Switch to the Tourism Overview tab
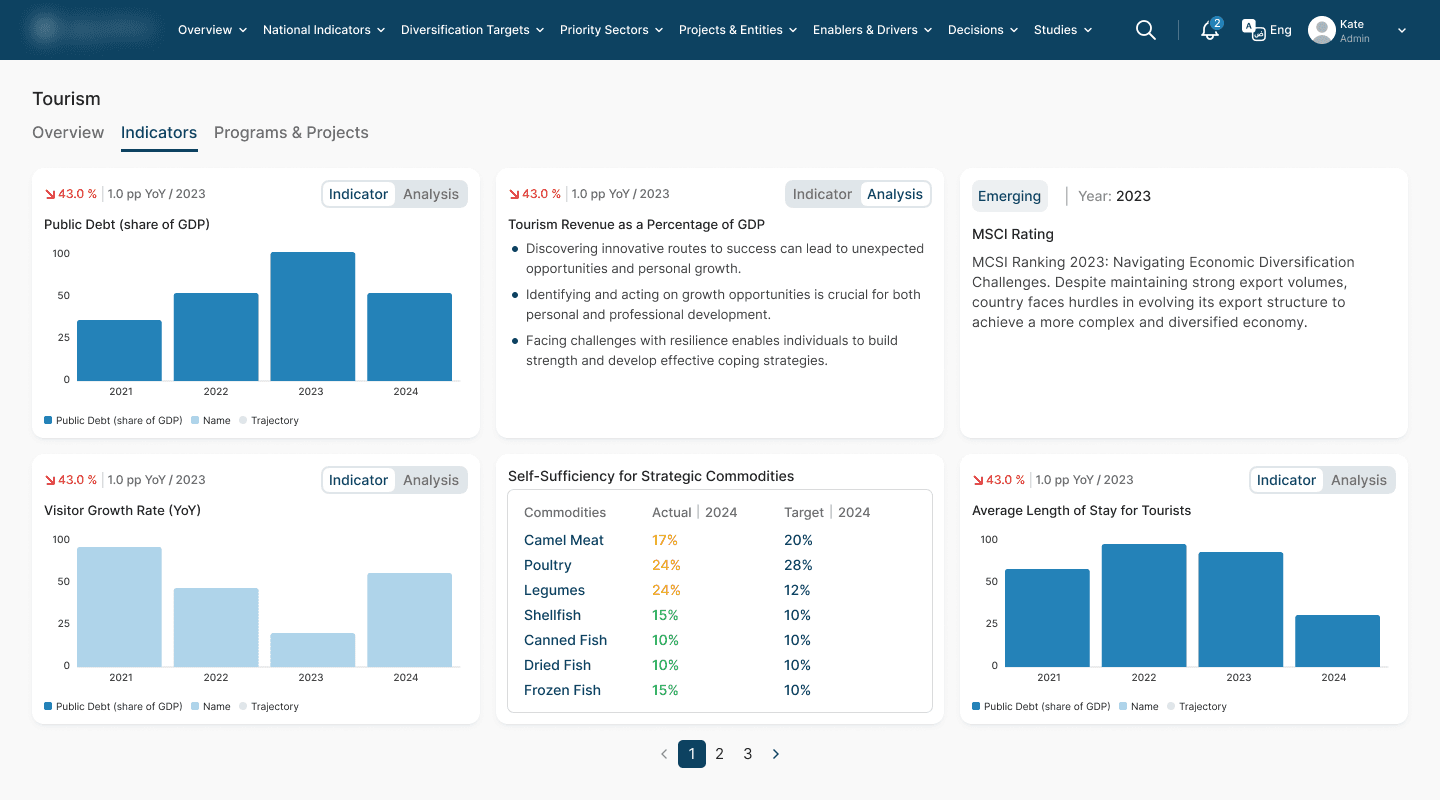The width and height of the screenshot is (1440, 800). pos(68,133)
